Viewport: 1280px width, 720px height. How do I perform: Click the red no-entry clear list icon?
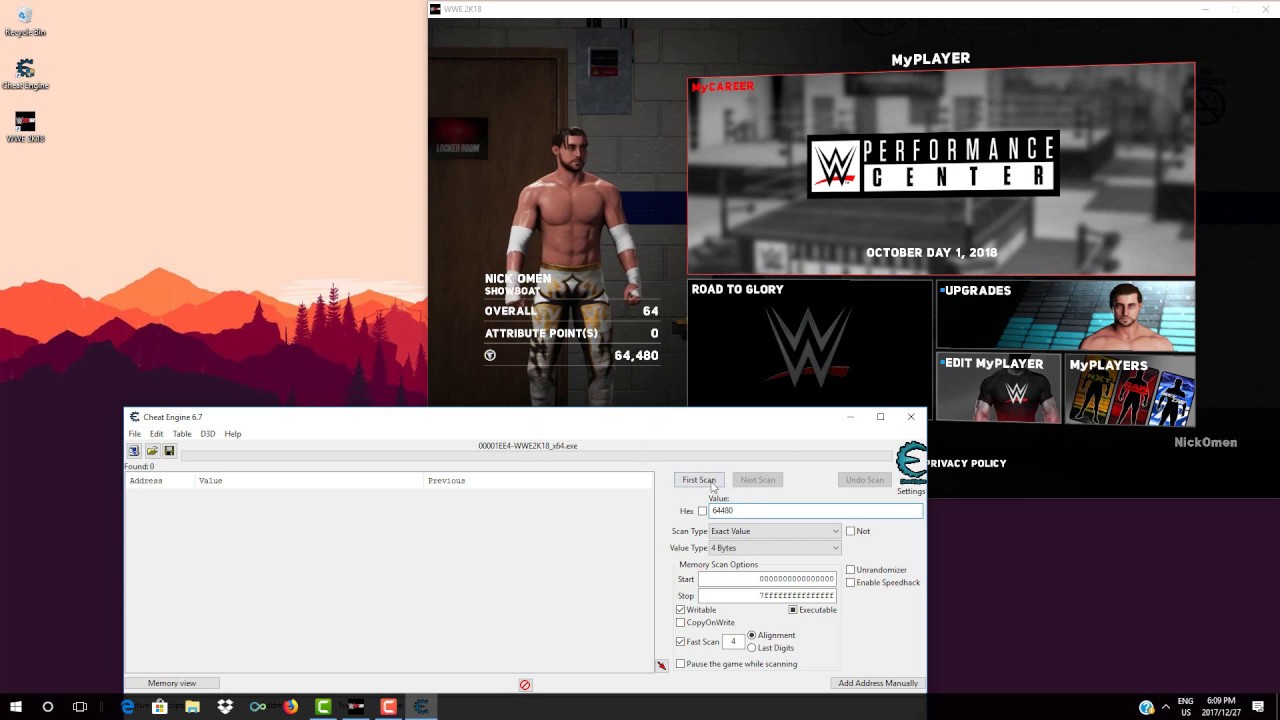(525, 685)
